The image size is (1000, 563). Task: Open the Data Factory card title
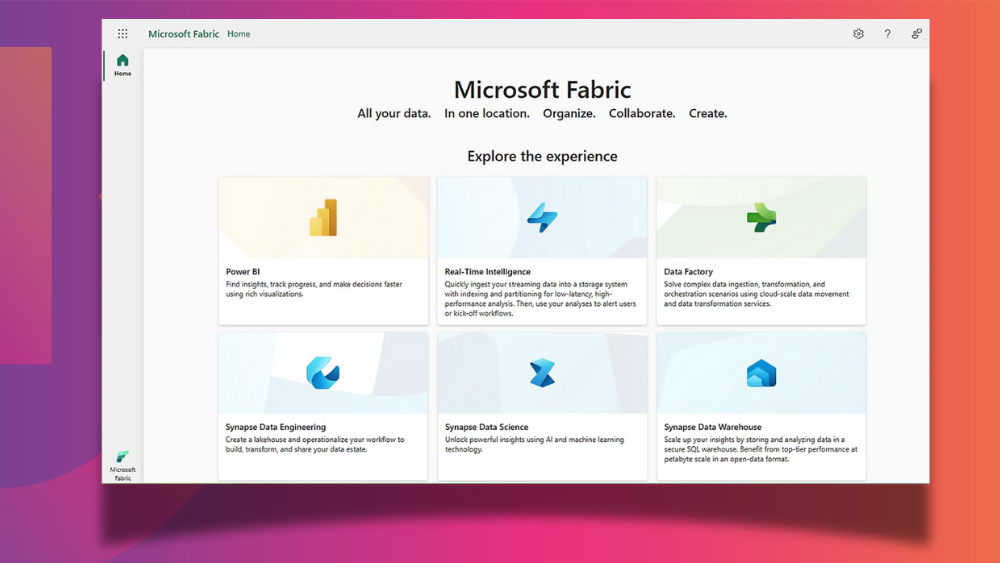[x=688, y=272]
